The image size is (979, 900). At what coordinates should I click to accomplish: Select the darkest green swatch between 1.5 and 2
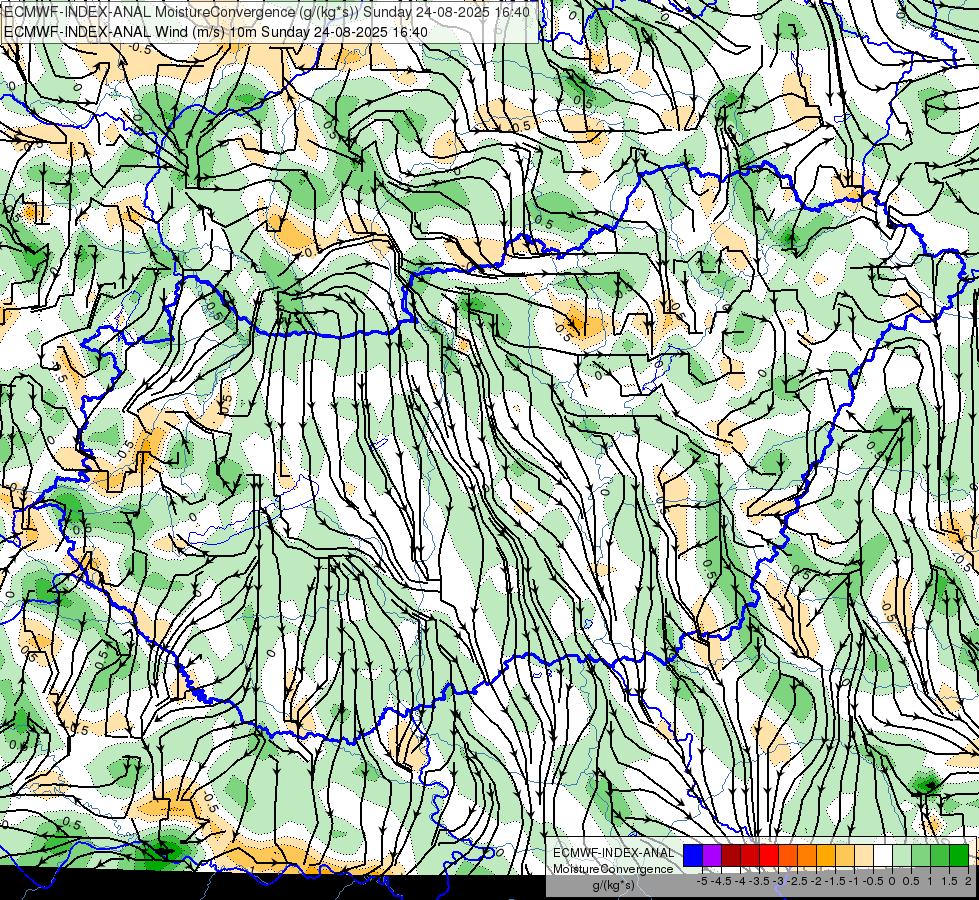click(959, 855)
